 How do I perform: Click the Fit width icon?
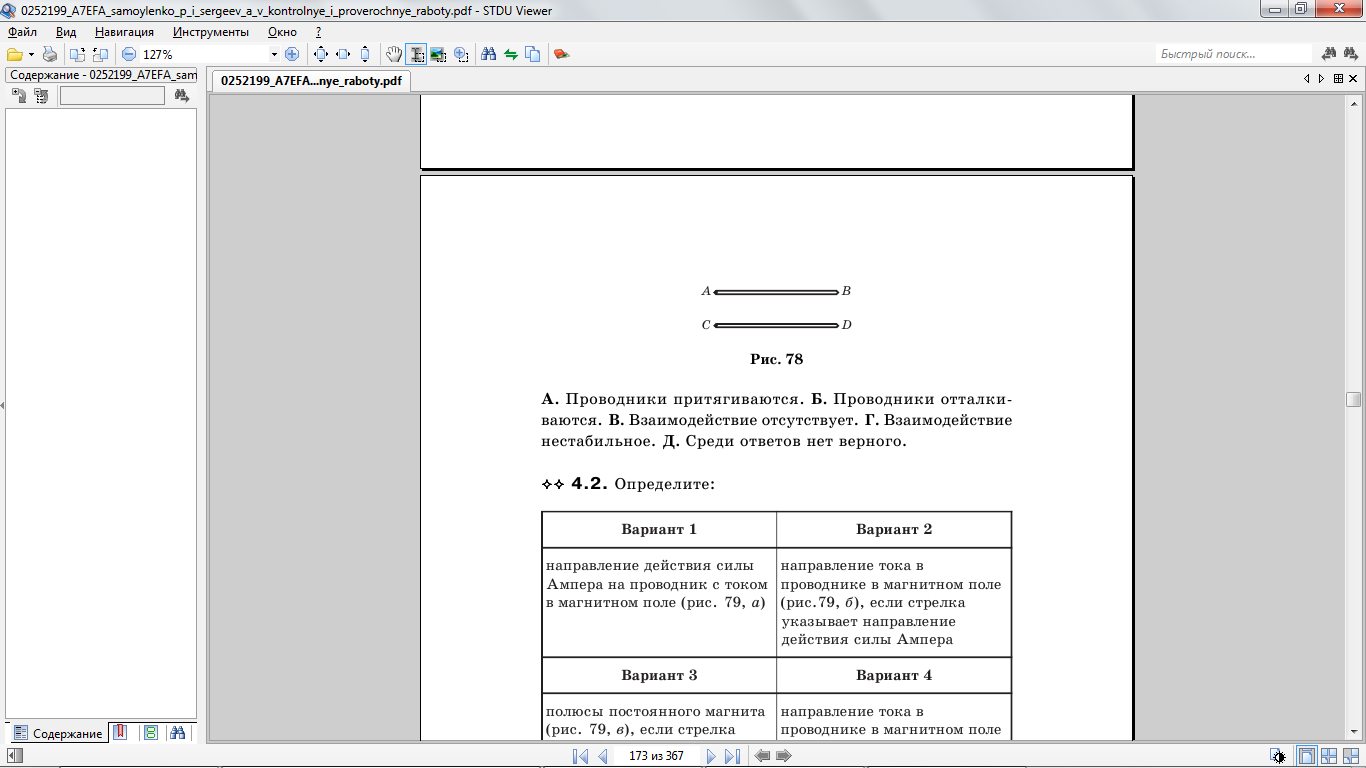pos(343,54)
